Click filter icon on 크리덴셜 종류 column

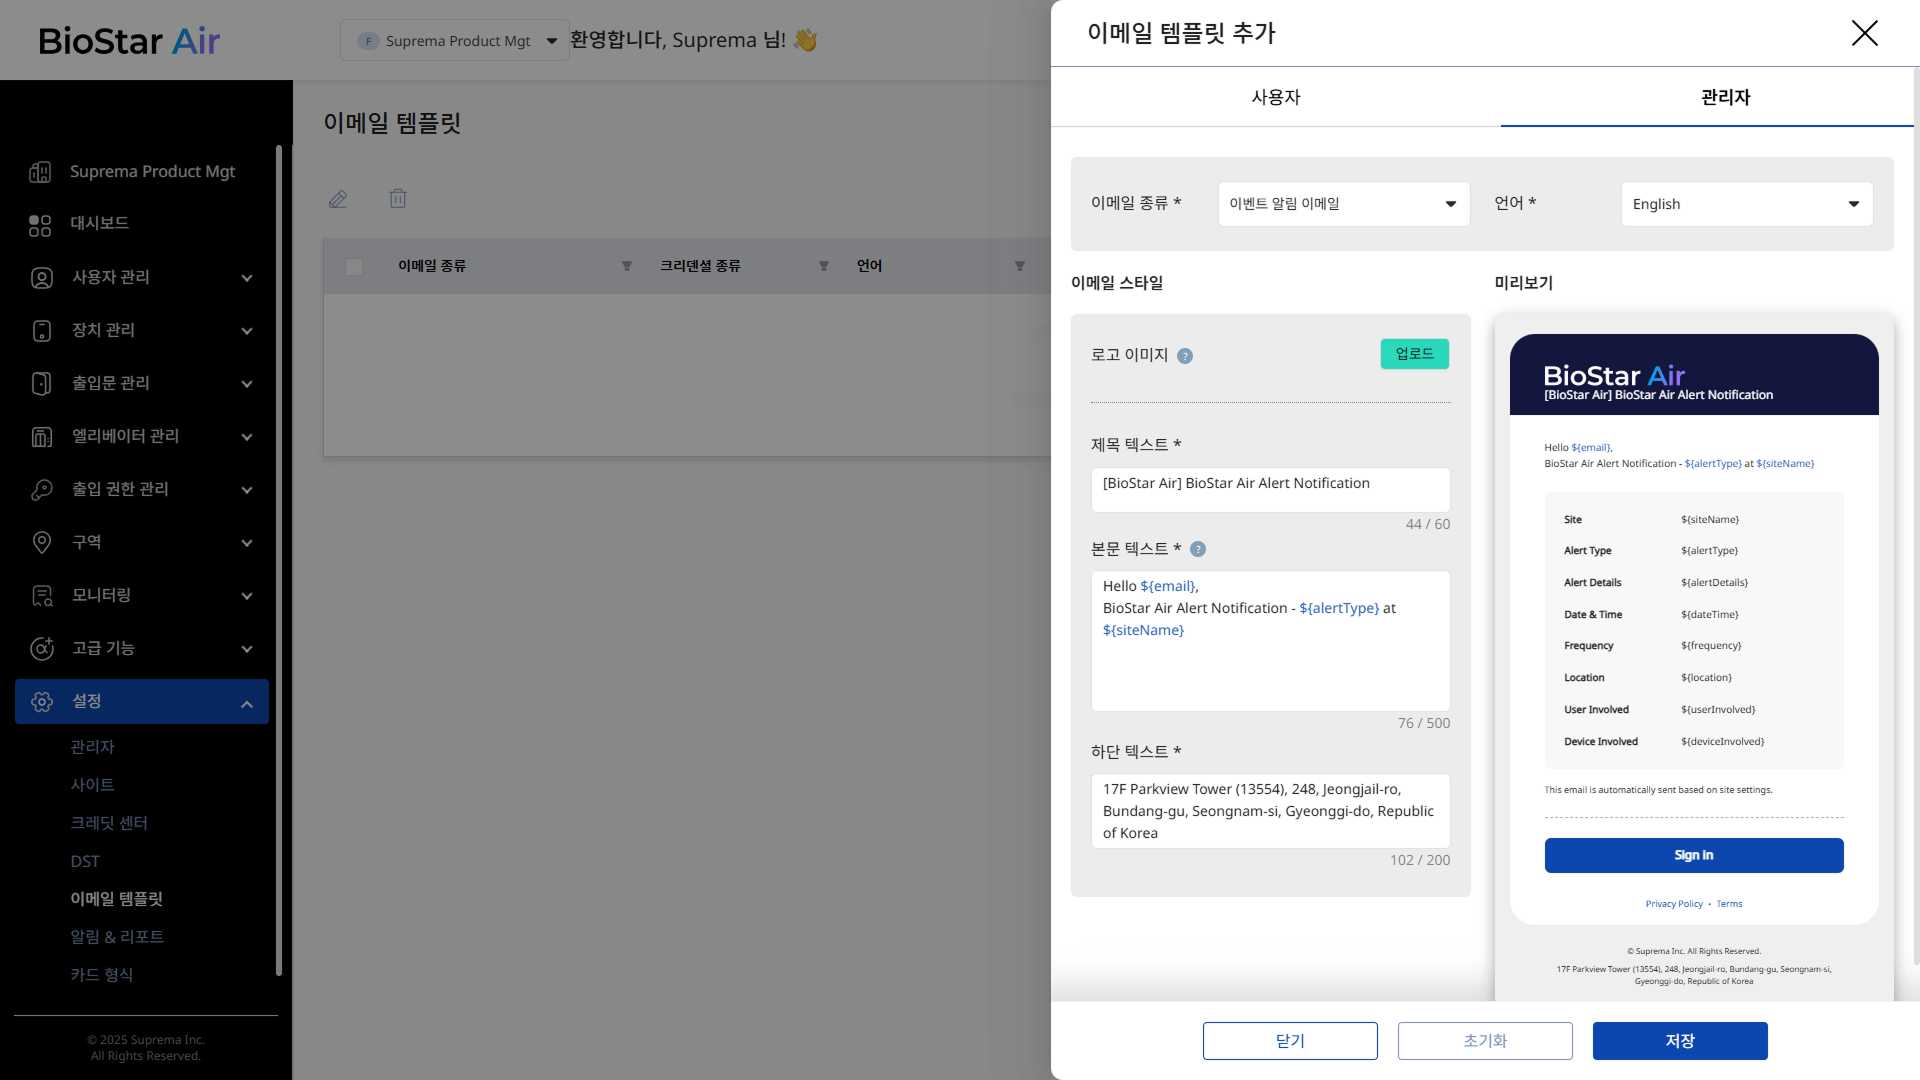(824, 266)
